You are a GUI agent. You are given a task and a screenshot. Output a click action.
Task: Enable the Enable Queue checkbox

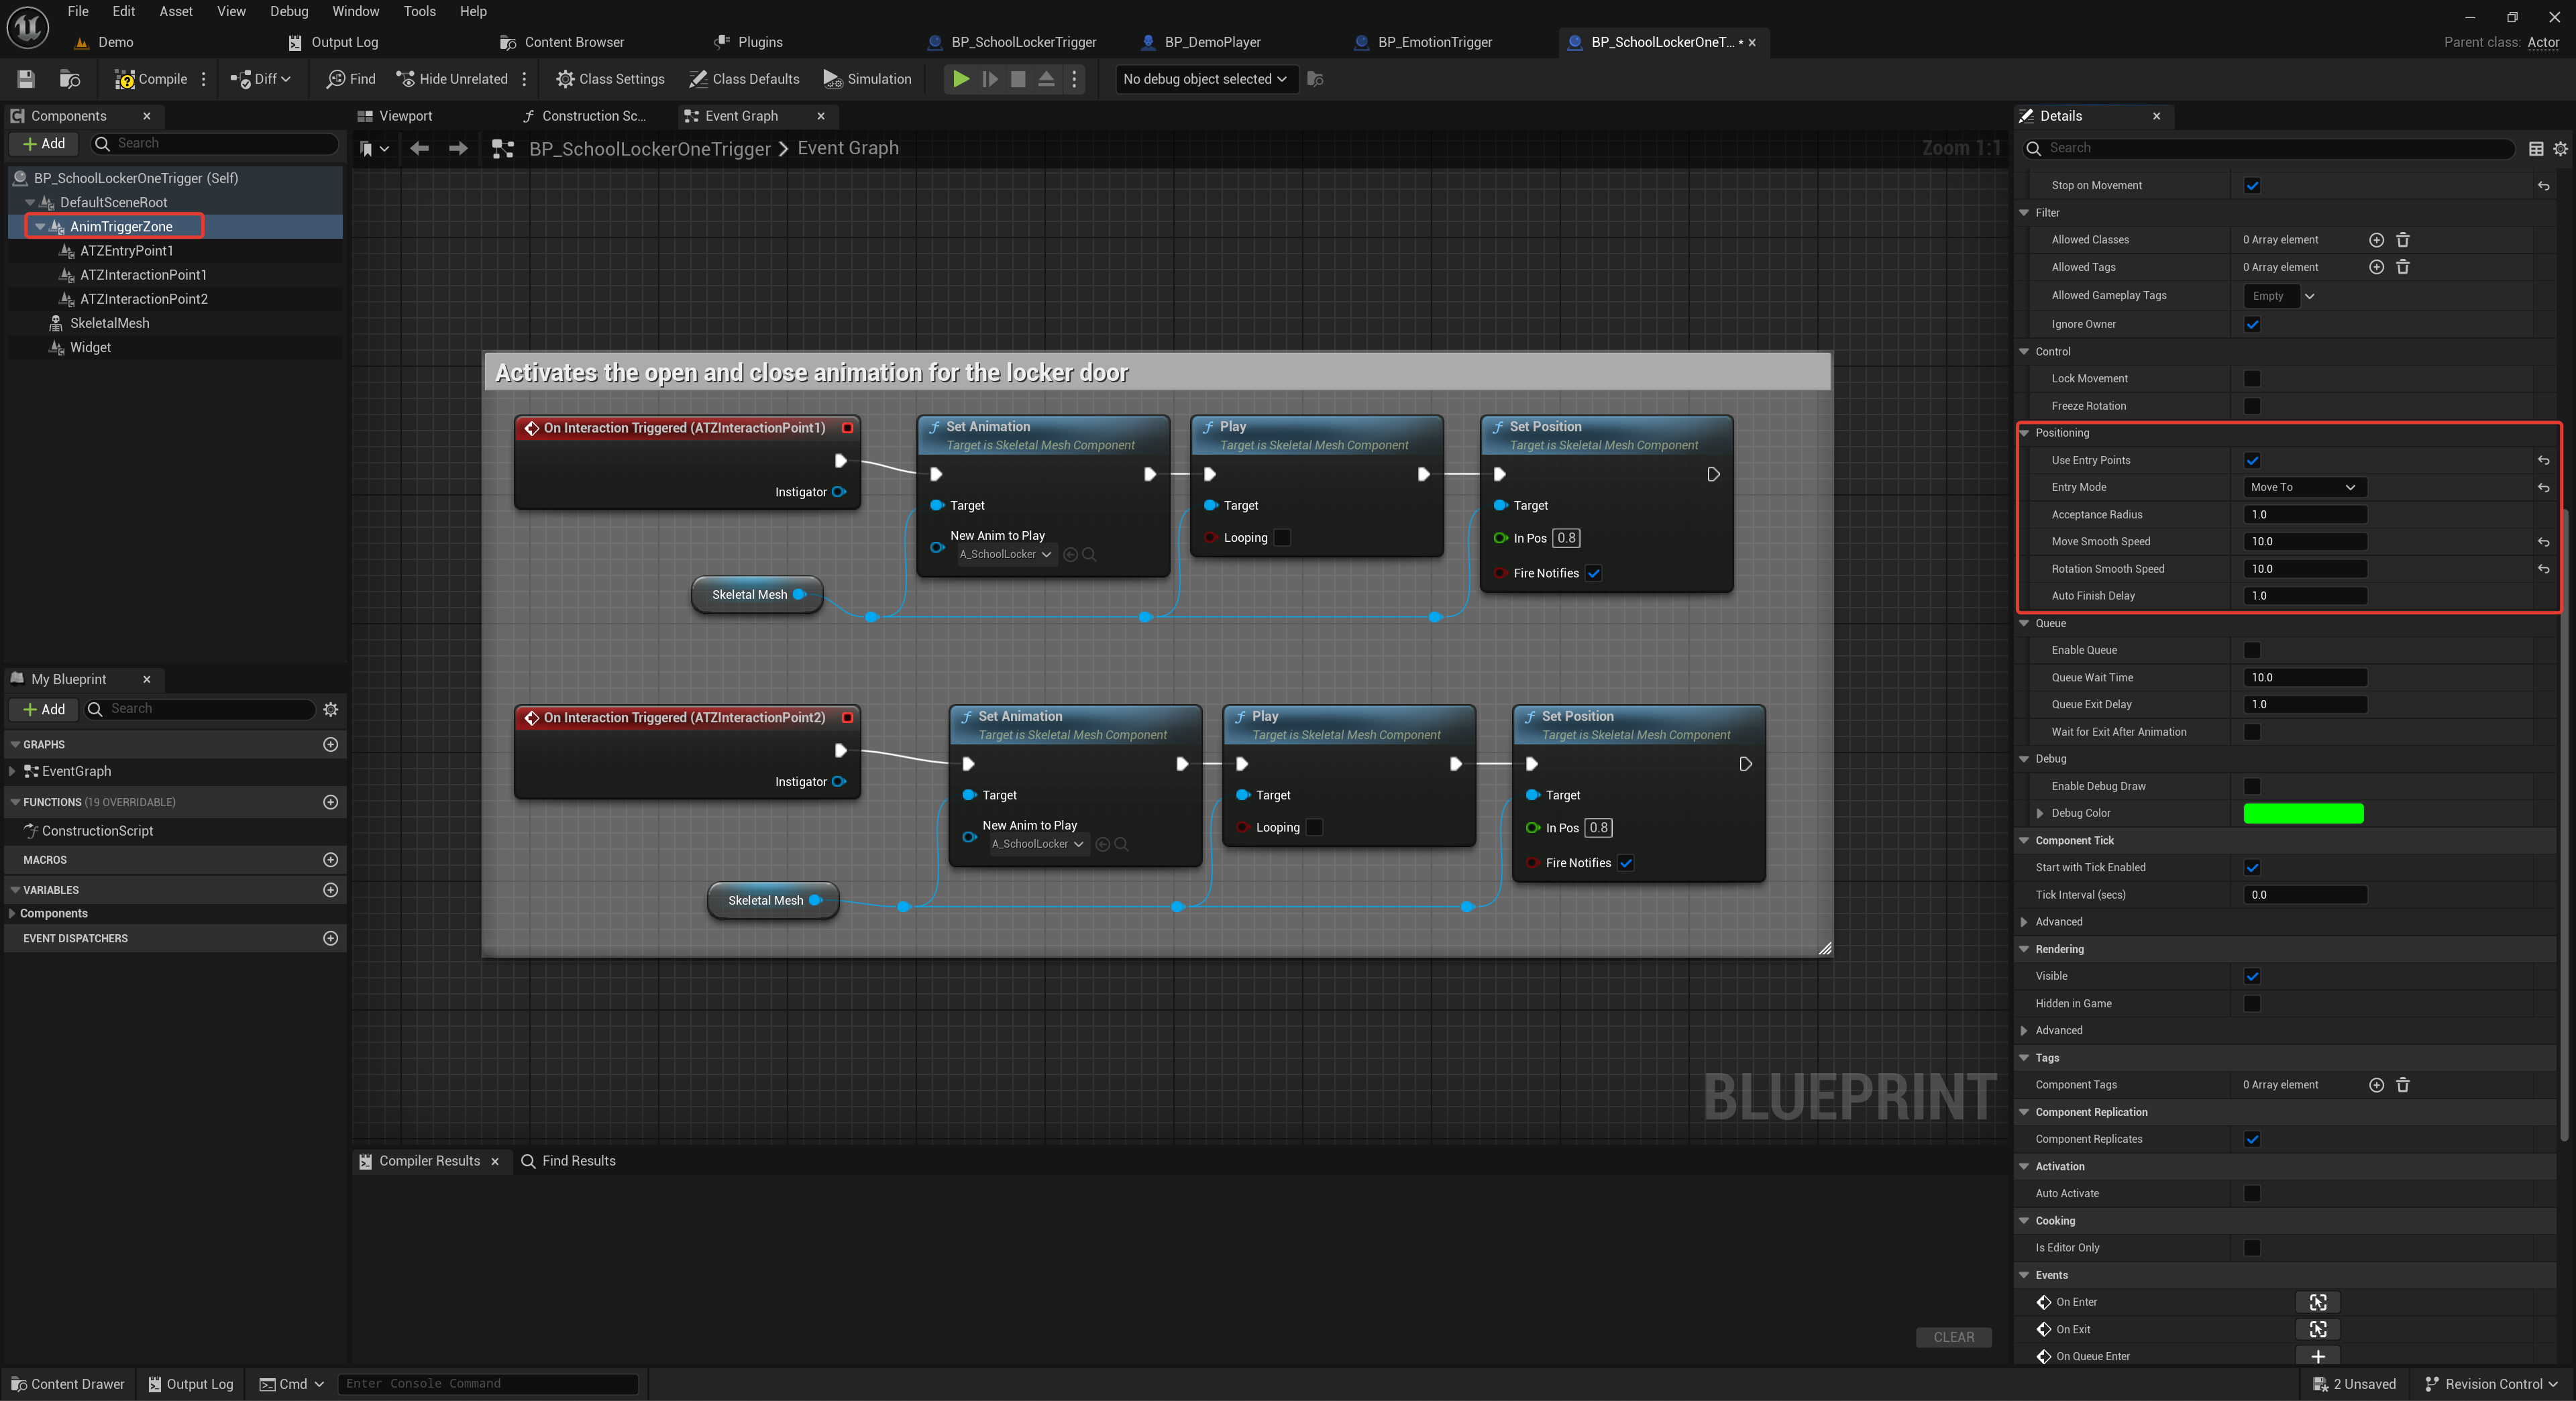click(2252, 650)
